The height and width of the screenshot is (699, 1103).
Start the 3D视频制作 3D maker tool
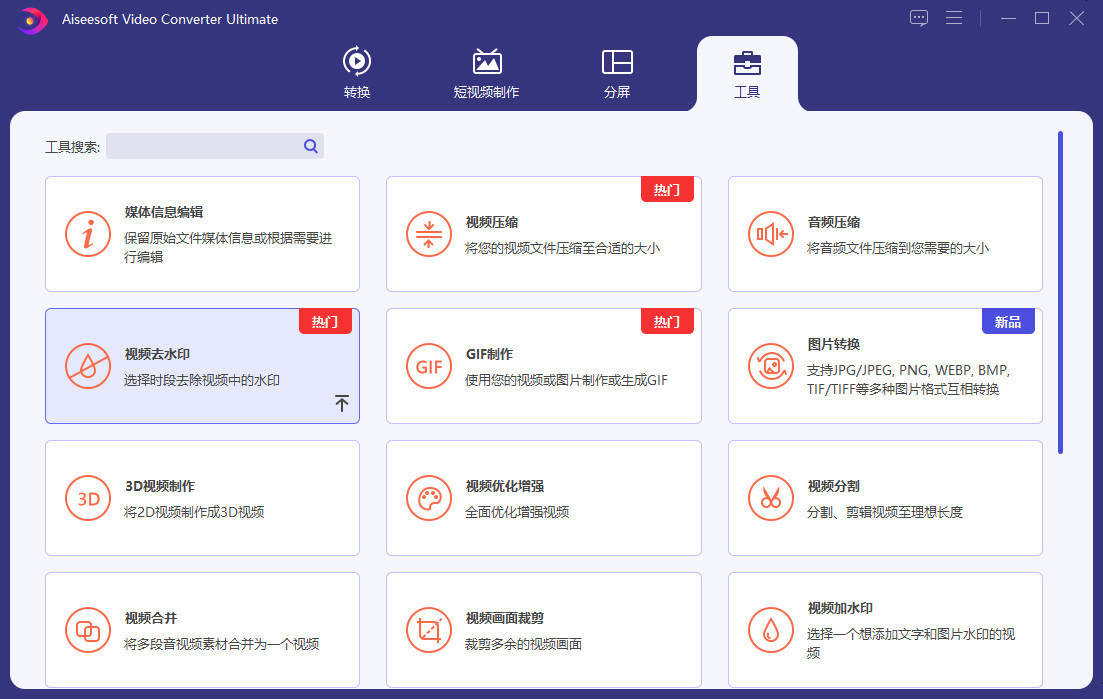200,498
